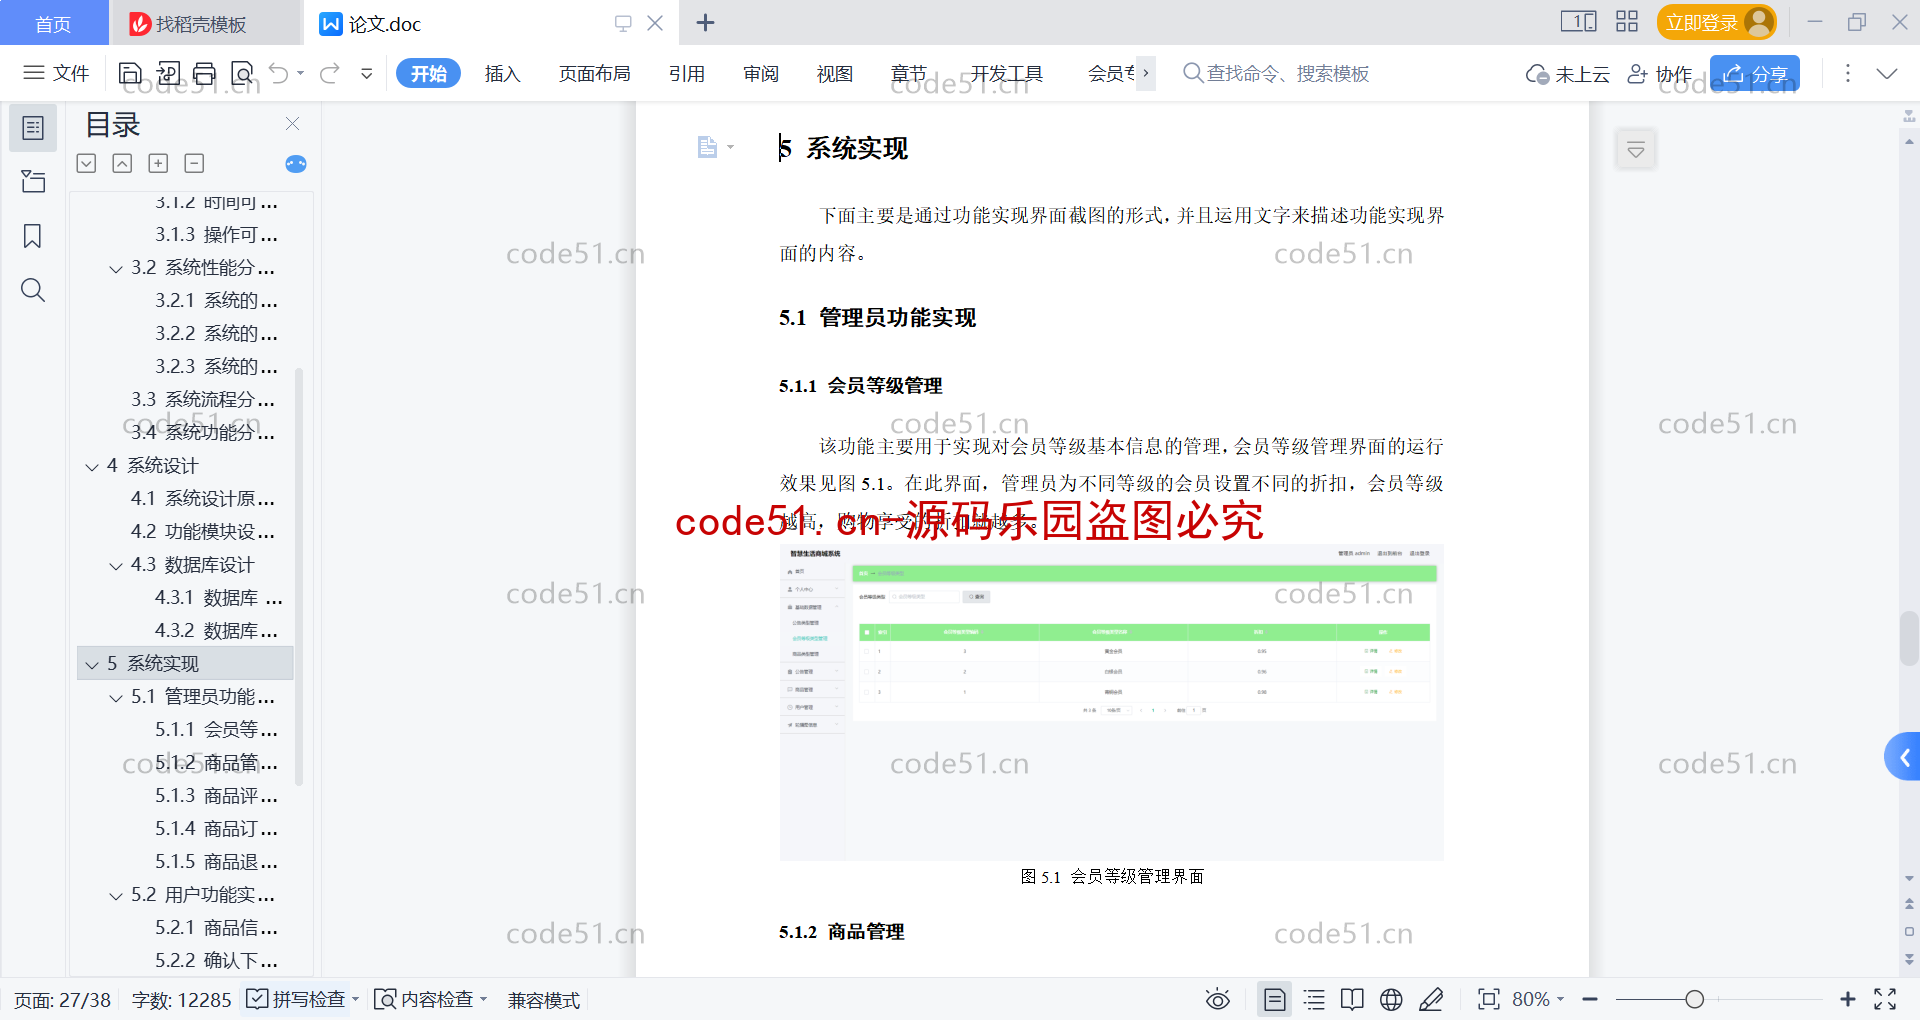Open the find sidebar search icon

pyautogui.click(x=33, y=290)
